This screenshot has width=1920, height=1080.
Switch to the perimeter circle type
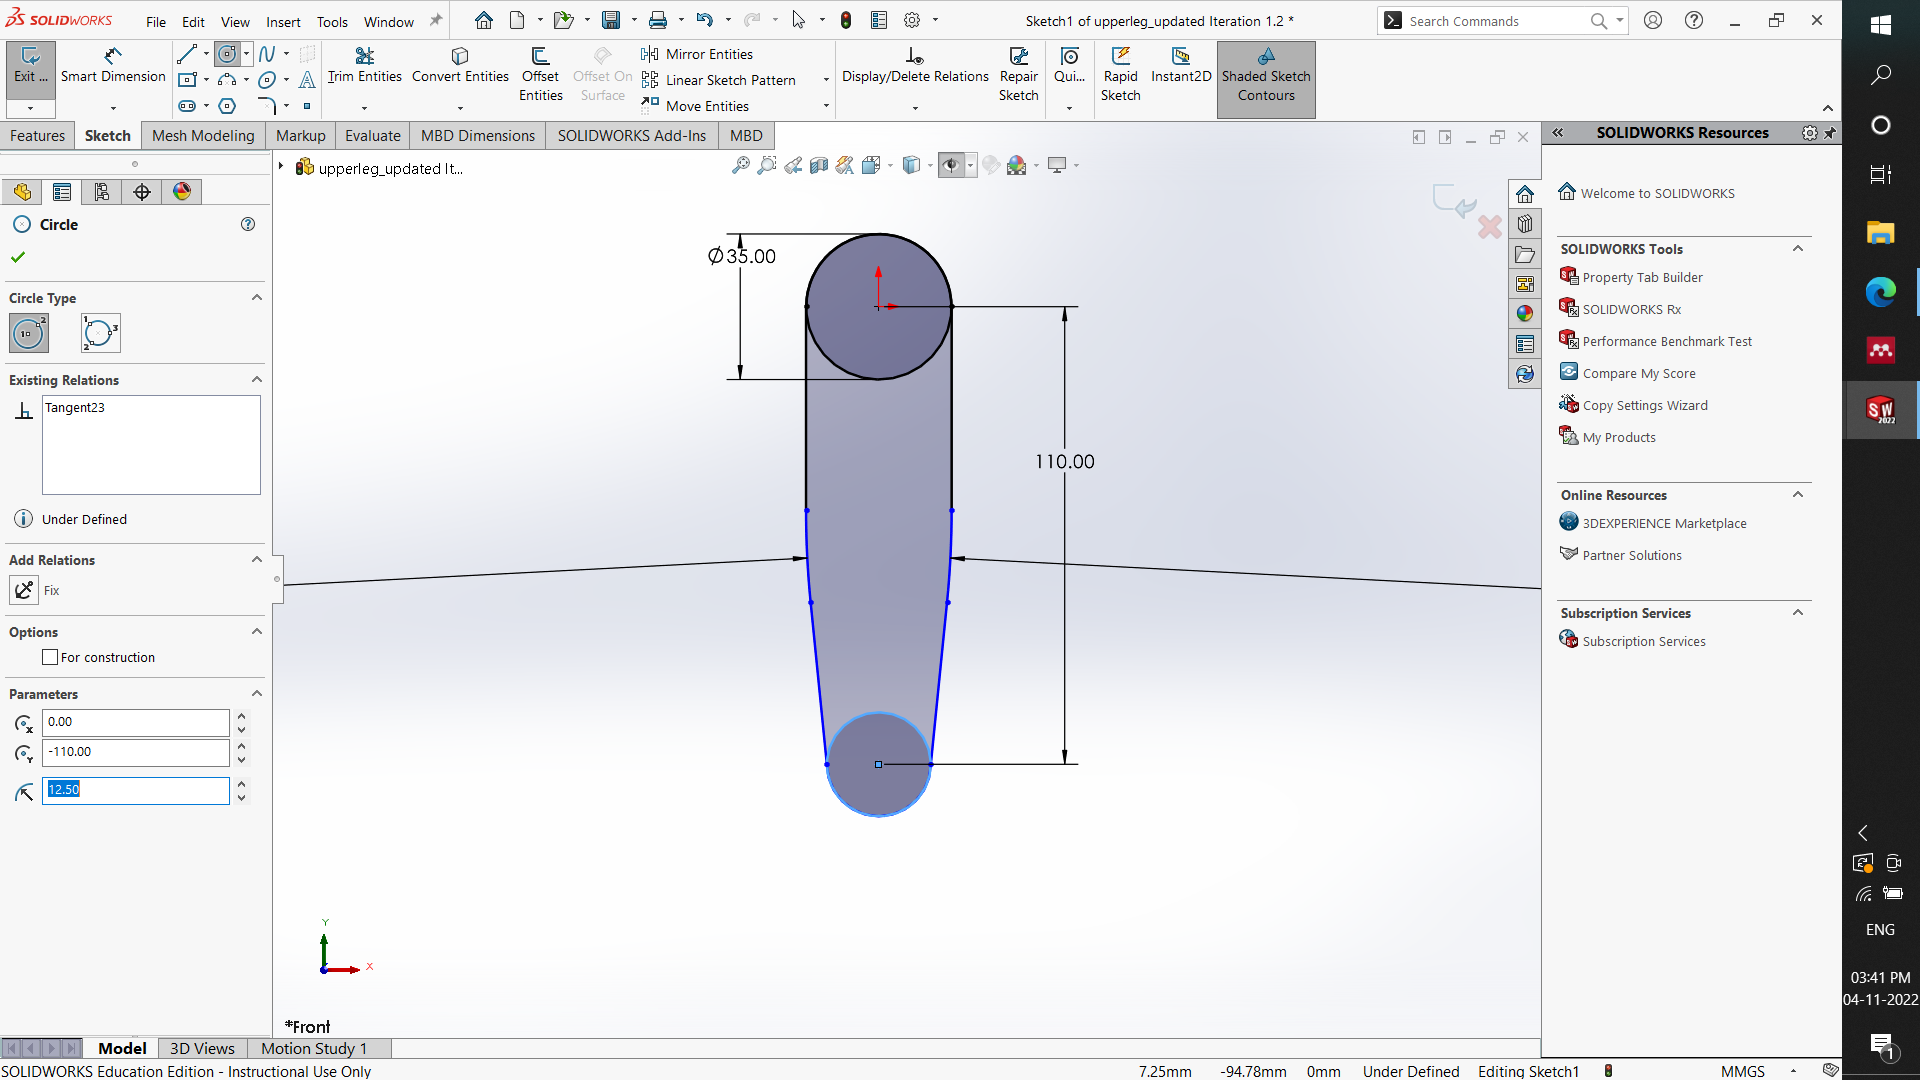99,333
